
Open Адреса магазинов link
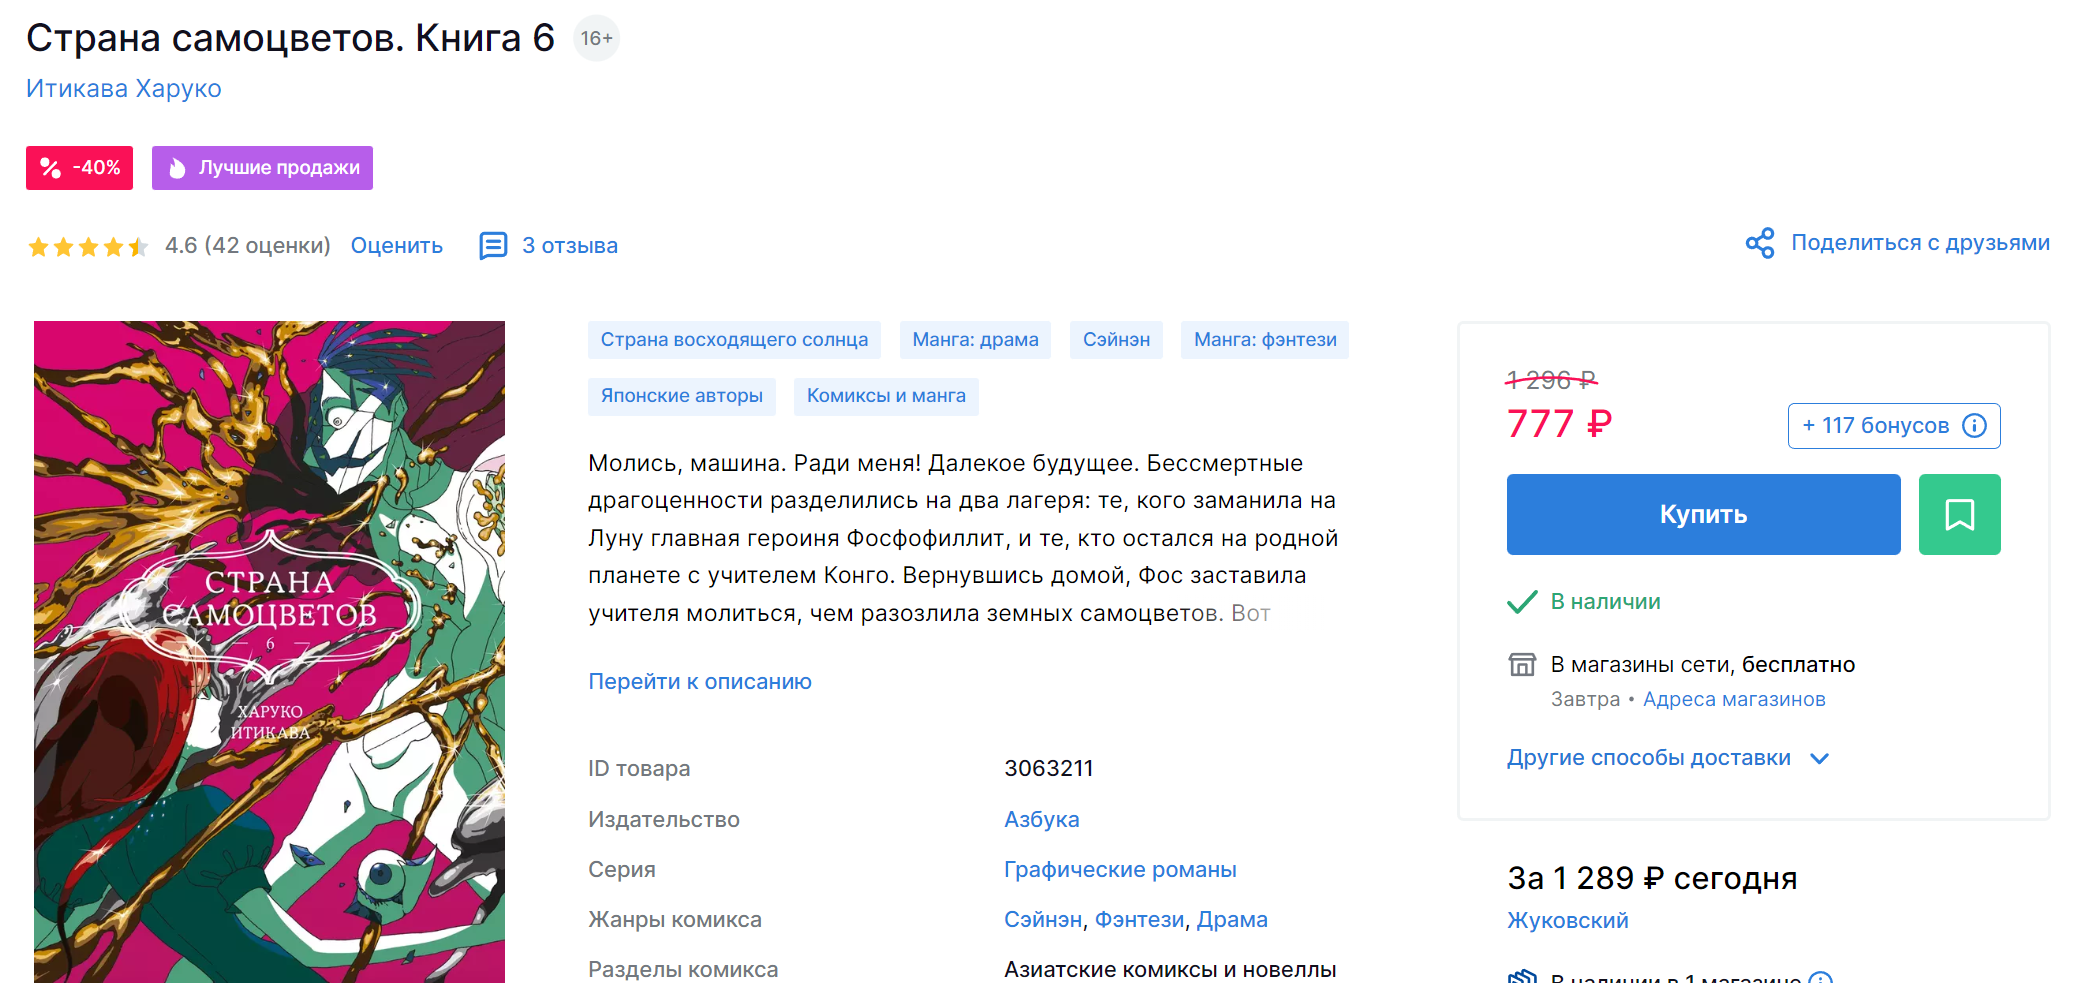[x=1734, y=700]
